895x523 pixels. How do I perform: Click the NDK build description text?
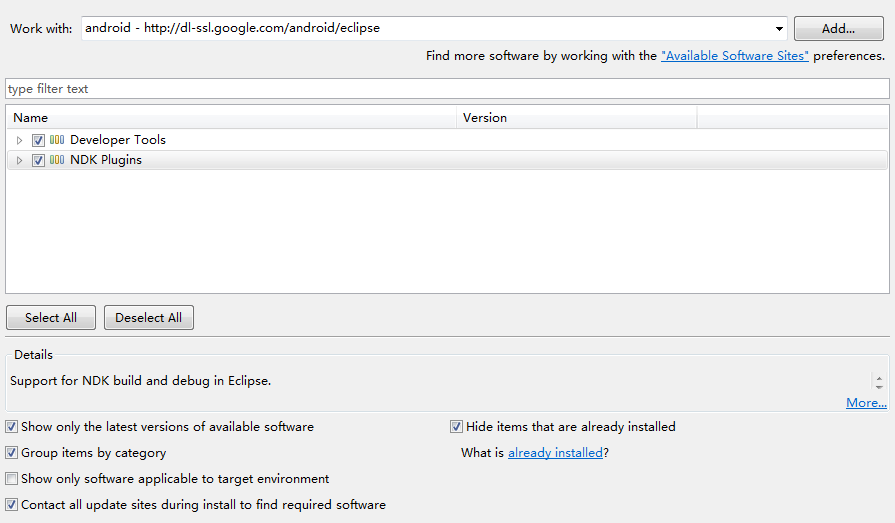pos(140,381)
